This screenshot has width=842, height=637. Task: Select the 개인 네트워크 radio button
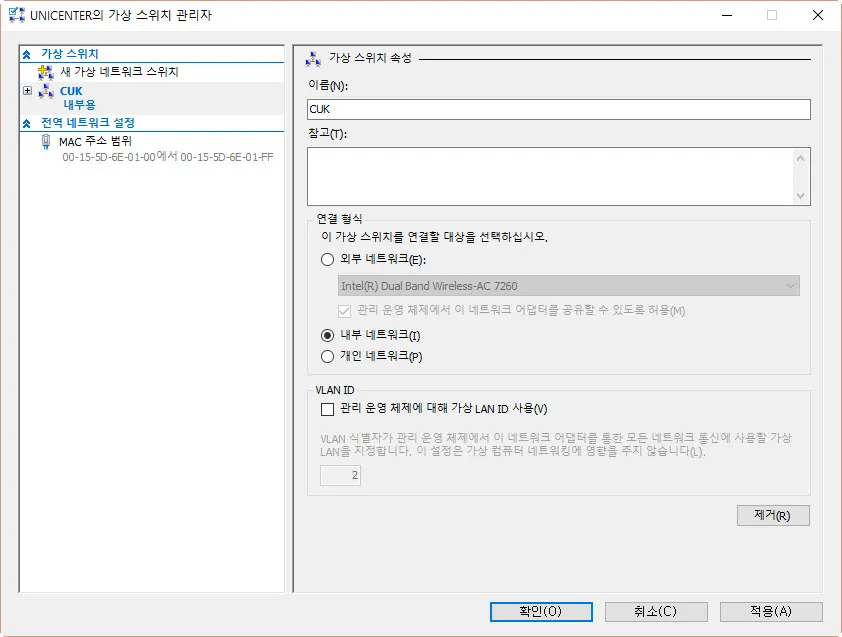click(327, 357)
